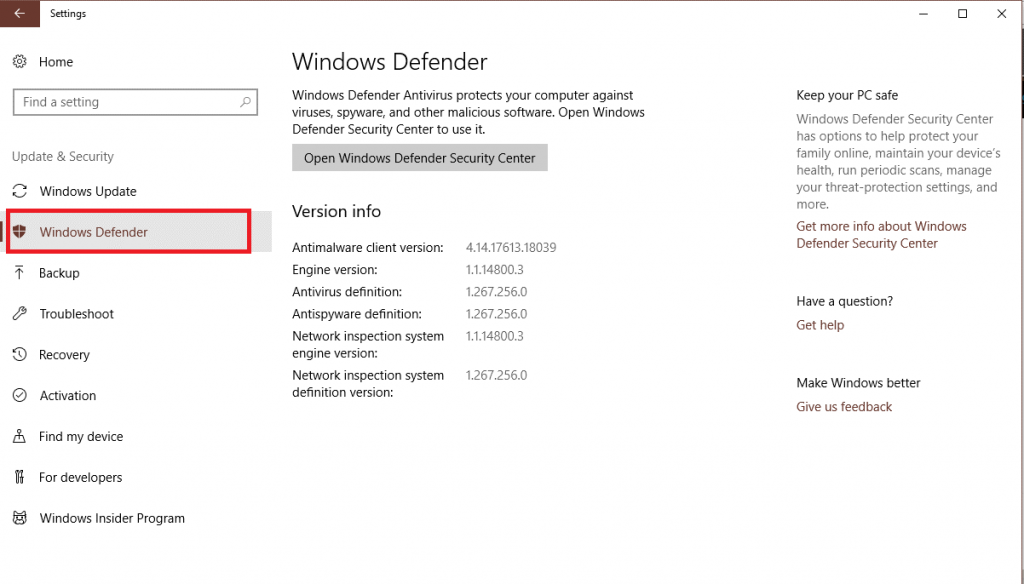The image size is (1024, 584).
Task: Click Give us feedback link
Action: (x=844, y=406)
